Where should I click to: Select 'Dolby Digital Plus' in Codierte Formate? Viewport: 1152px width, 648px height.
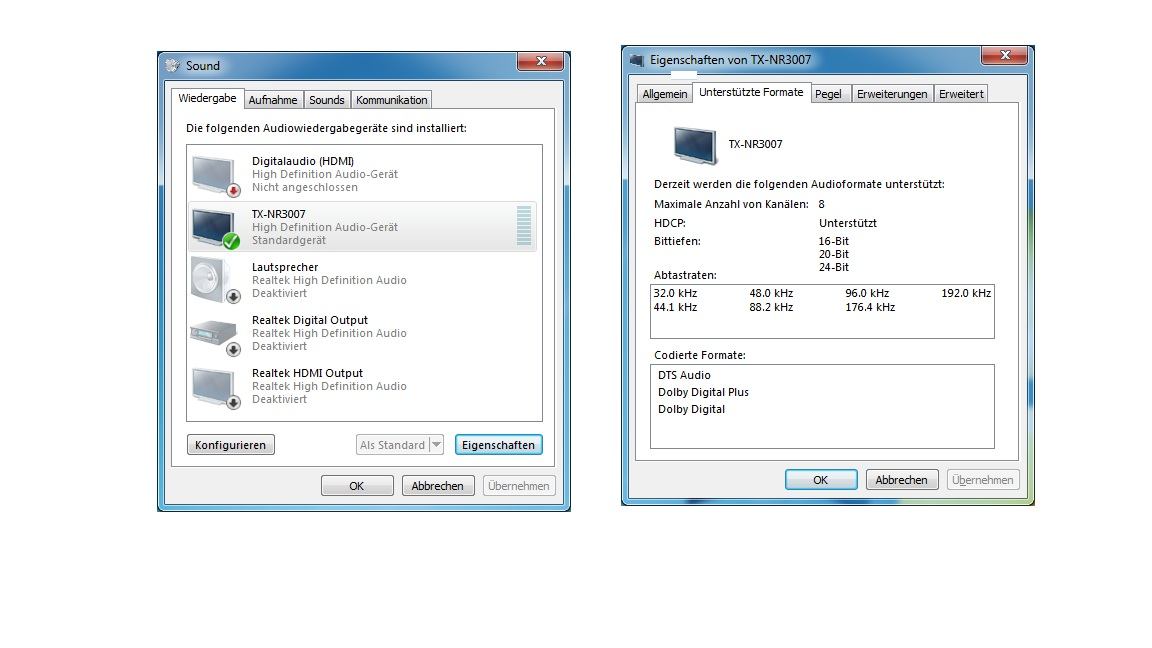pos(703,392)
